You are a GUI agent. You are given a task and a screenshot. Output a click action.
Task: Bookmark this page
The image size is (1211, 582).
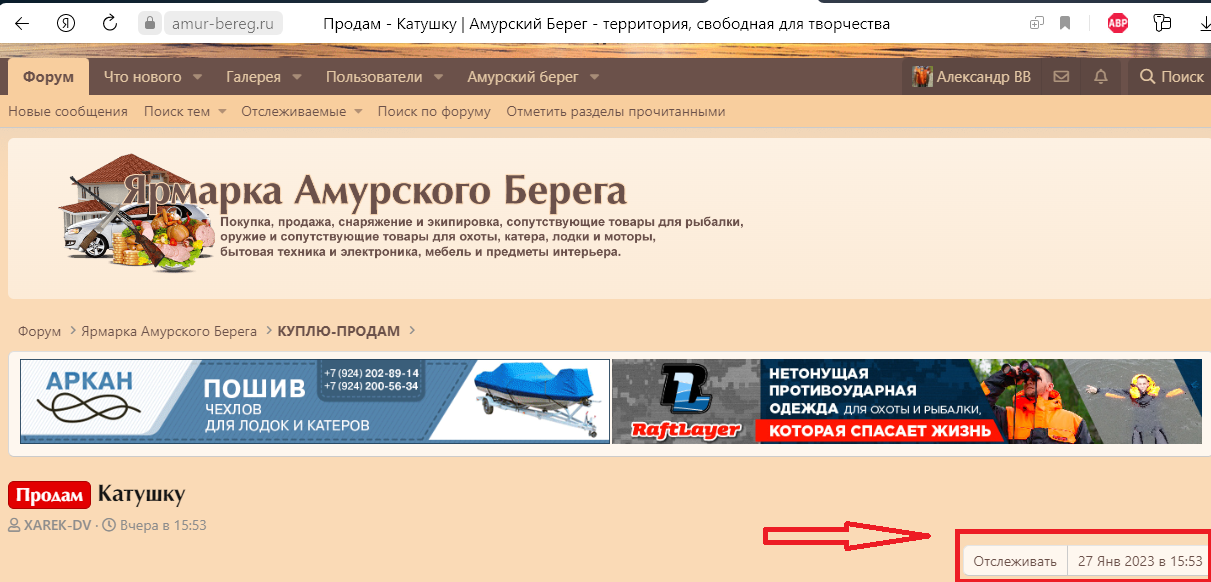coord(1065,23)
